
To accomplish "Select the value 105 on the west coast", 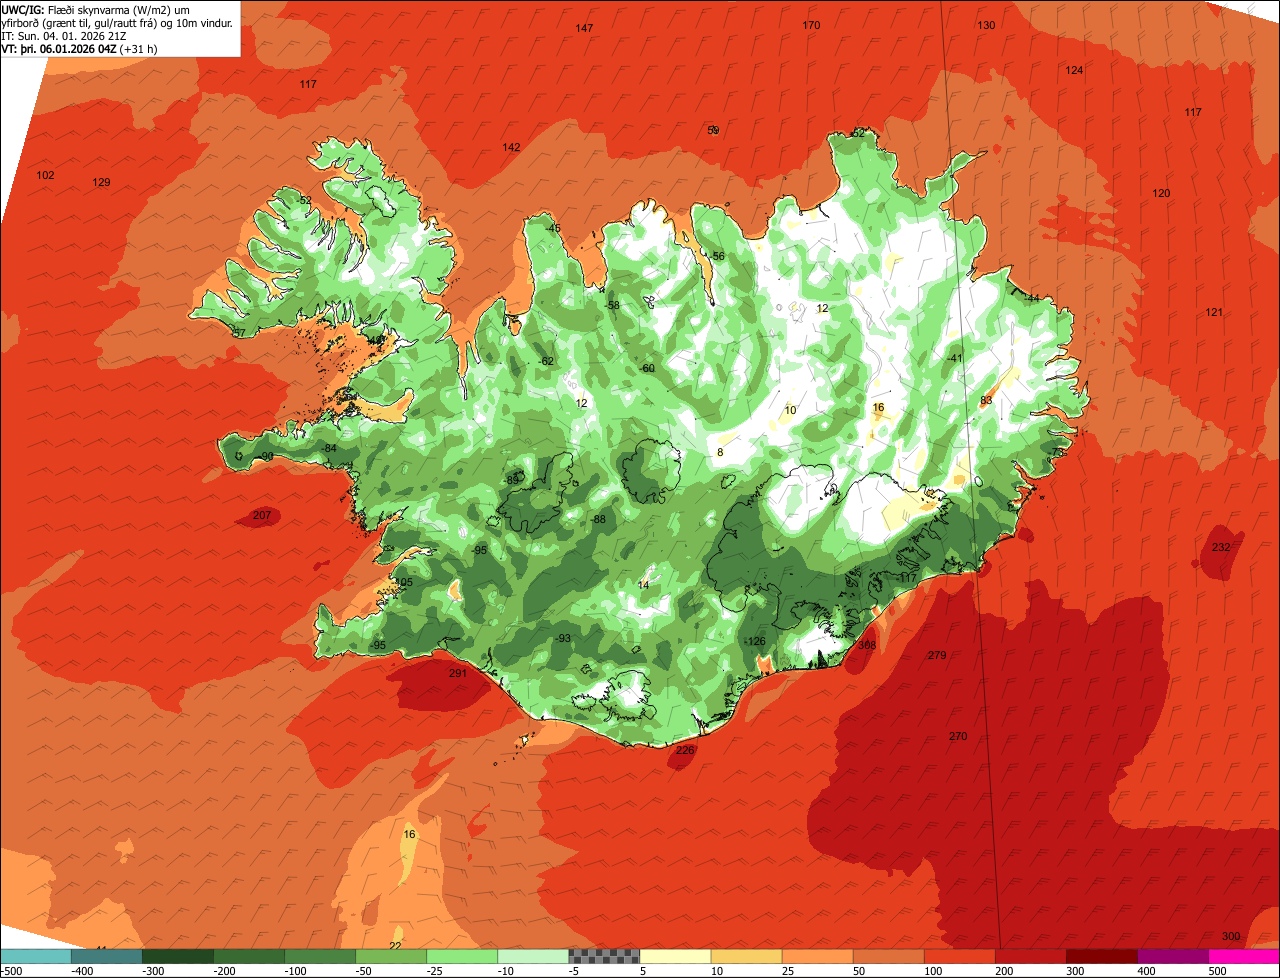I will pyautogui.click(x=404, y=582).
